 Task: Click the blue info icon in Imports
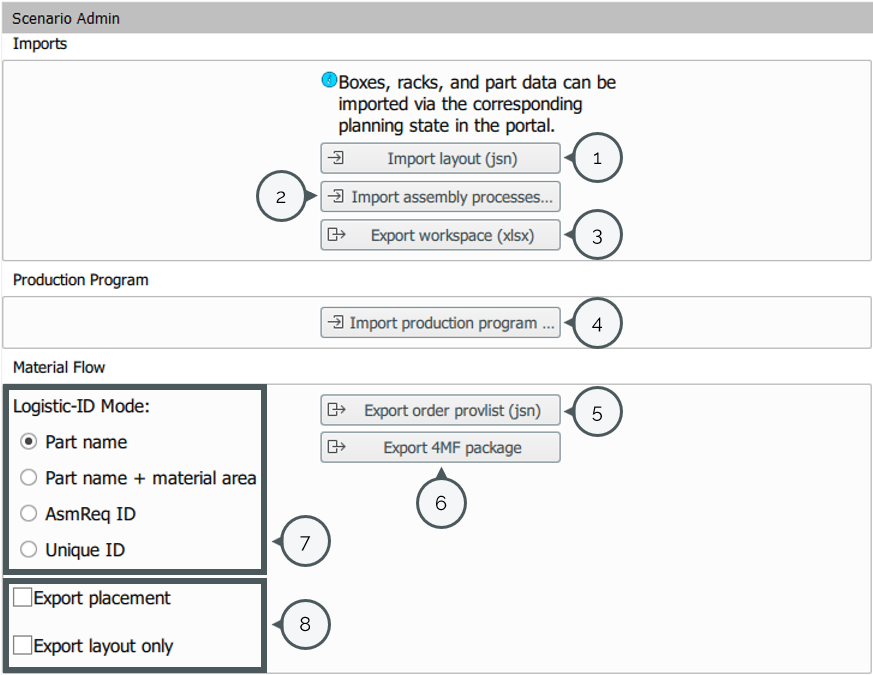point(329,80)
